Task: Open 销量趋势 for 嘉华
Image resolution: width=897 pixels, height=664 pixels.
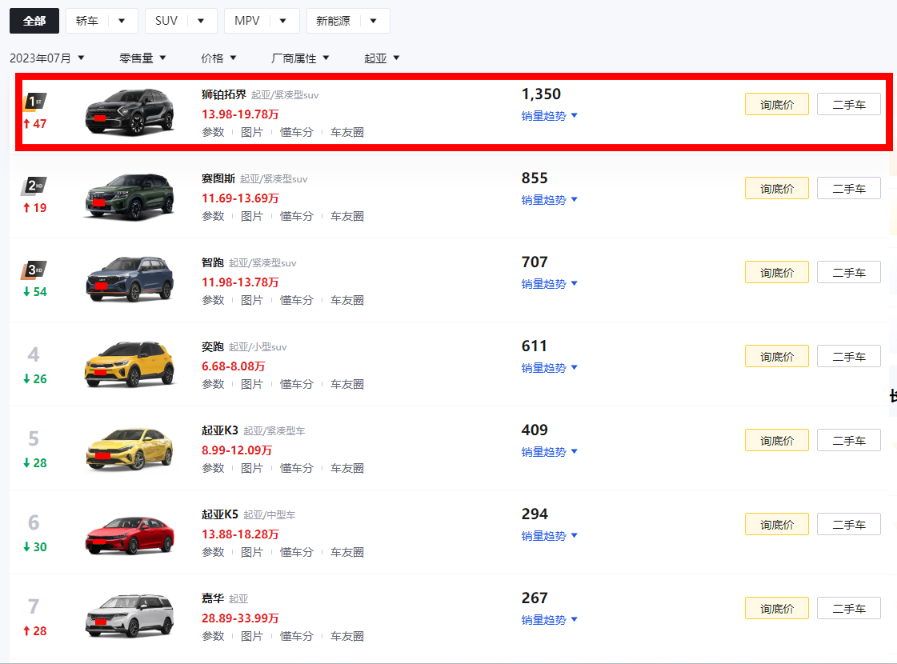Action: click(549, 621)
